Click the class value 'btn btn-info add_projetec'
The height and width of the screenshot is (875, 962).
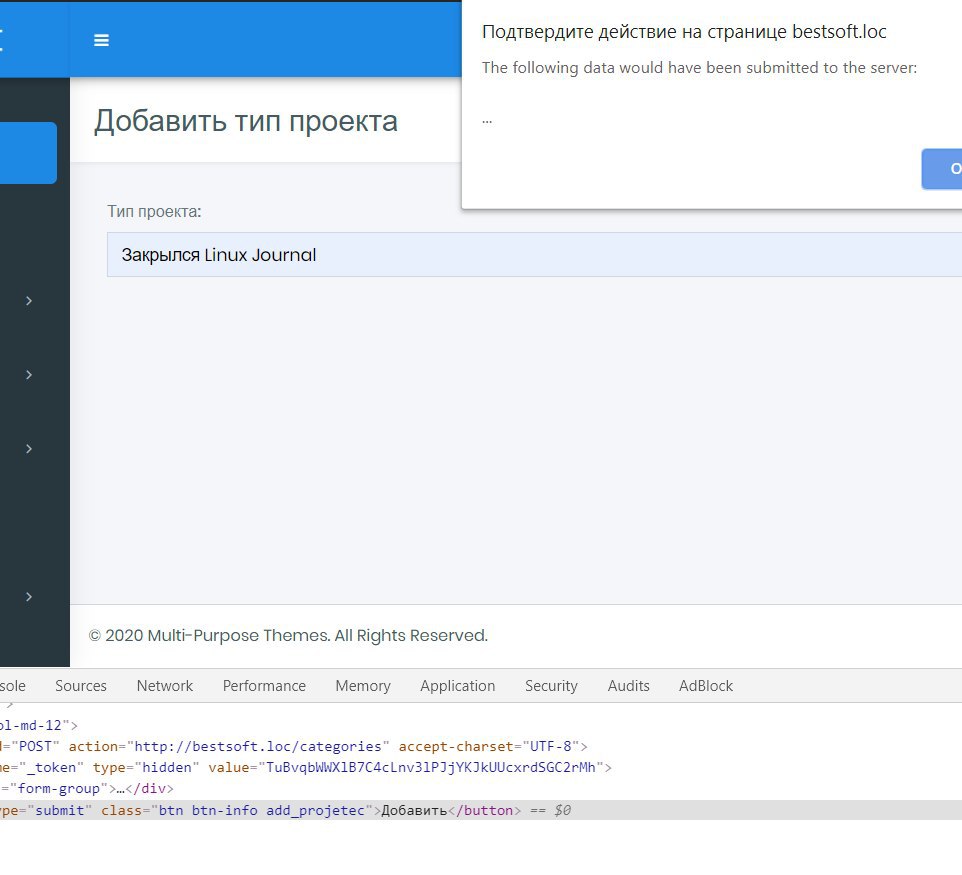tap(261, 811)
